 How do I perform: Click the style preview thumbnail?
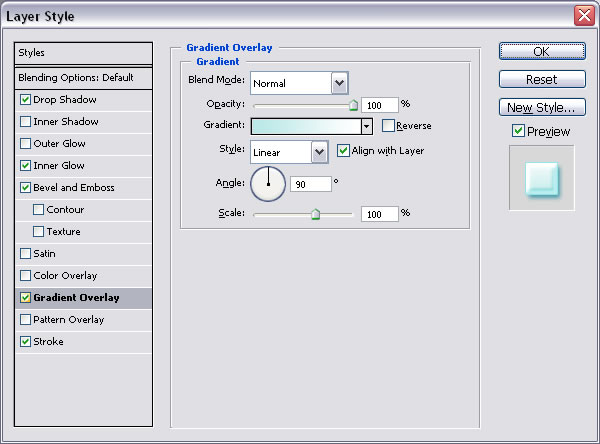541,178
